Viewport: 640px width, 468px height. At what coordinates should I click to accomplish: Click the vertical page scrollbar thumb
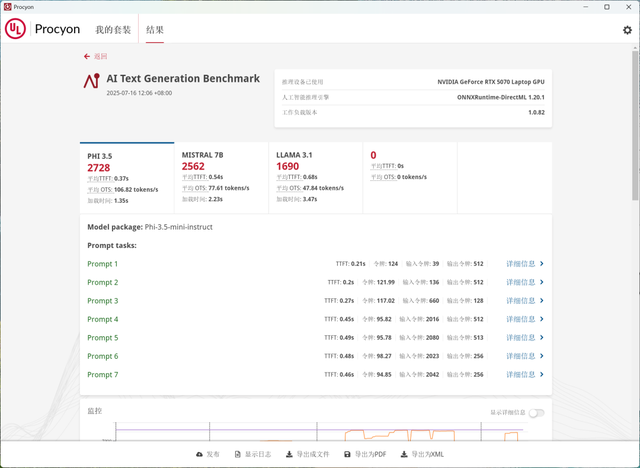pos(635,125)
